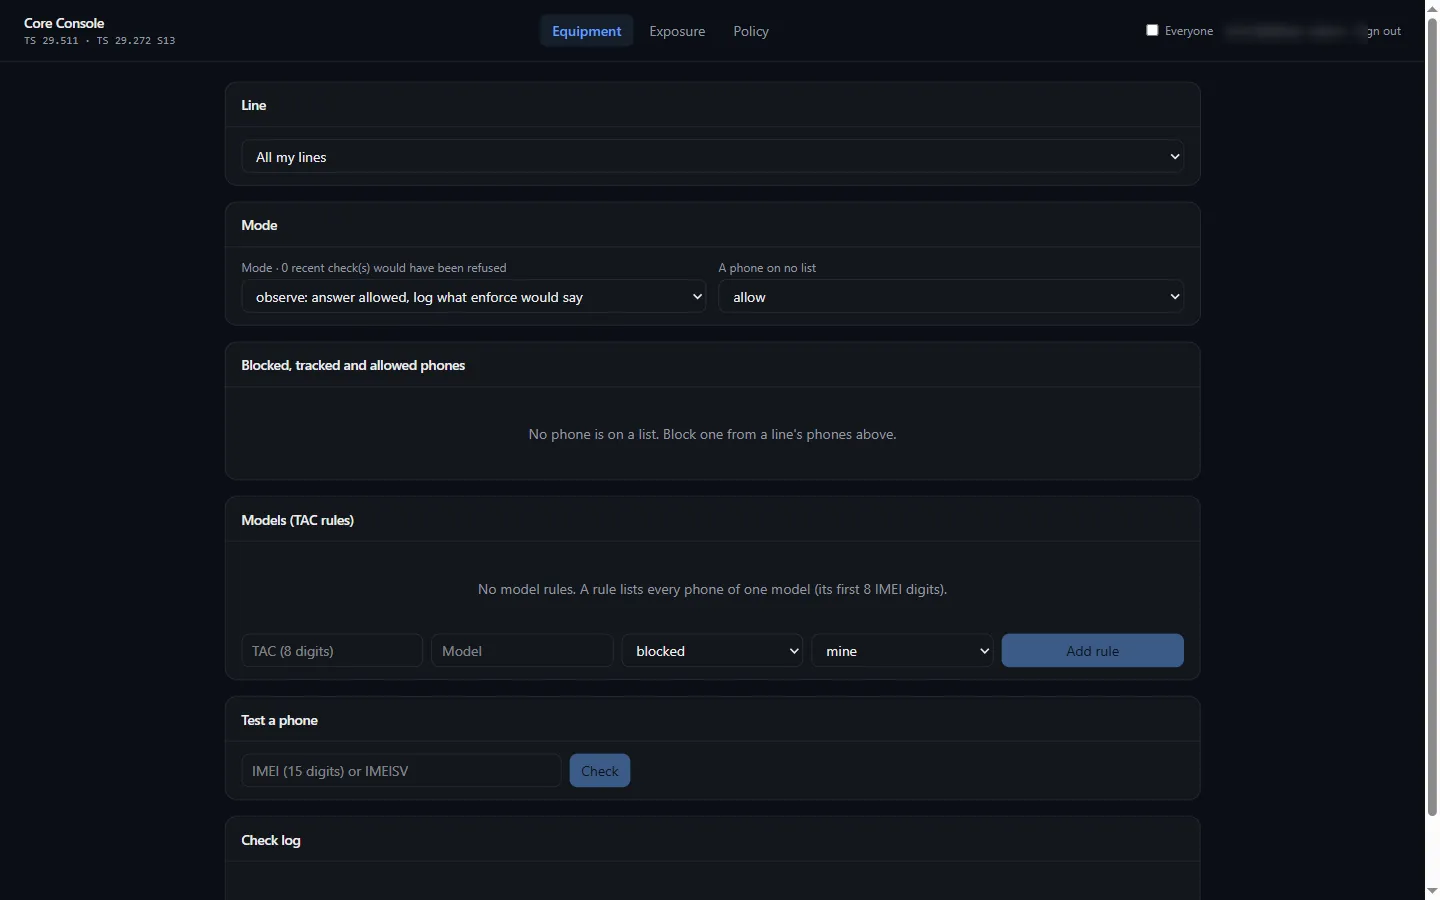
Task: Open the Equipment tab
Action: [x=586, y=31]
